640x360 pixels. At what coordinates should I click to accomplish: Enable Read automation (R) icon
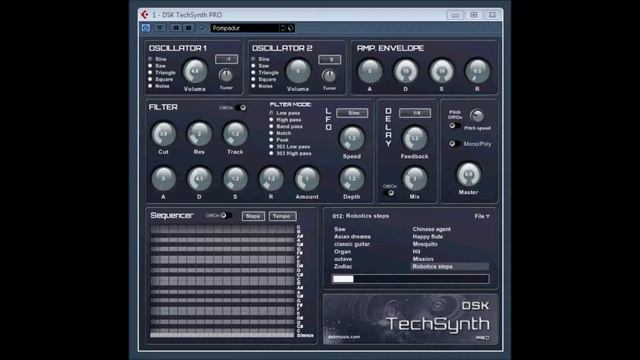[x=176, y=28]
